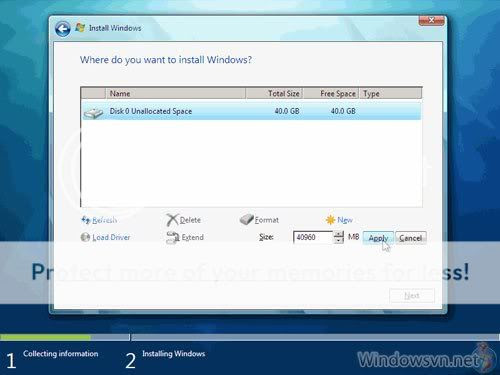500x375 pixels.
Task: Click the Extend link
Action: coord(193,237)
